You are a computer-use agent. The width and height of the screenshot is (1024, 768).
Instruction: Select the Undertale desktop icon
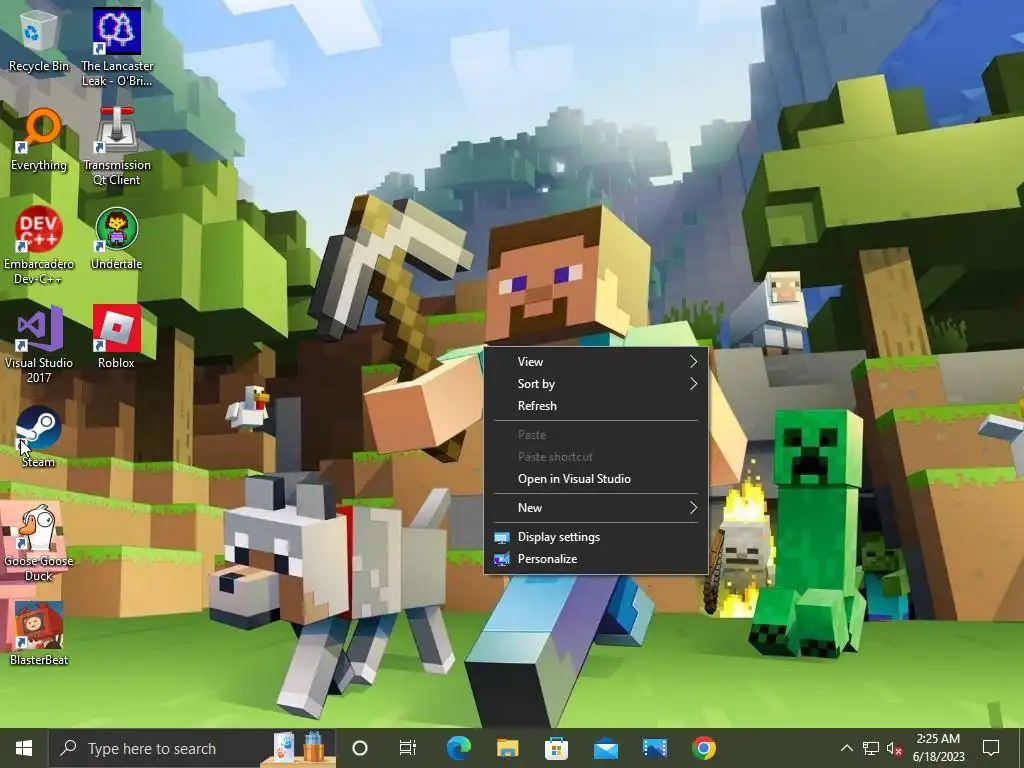click(x=116, y=238)
